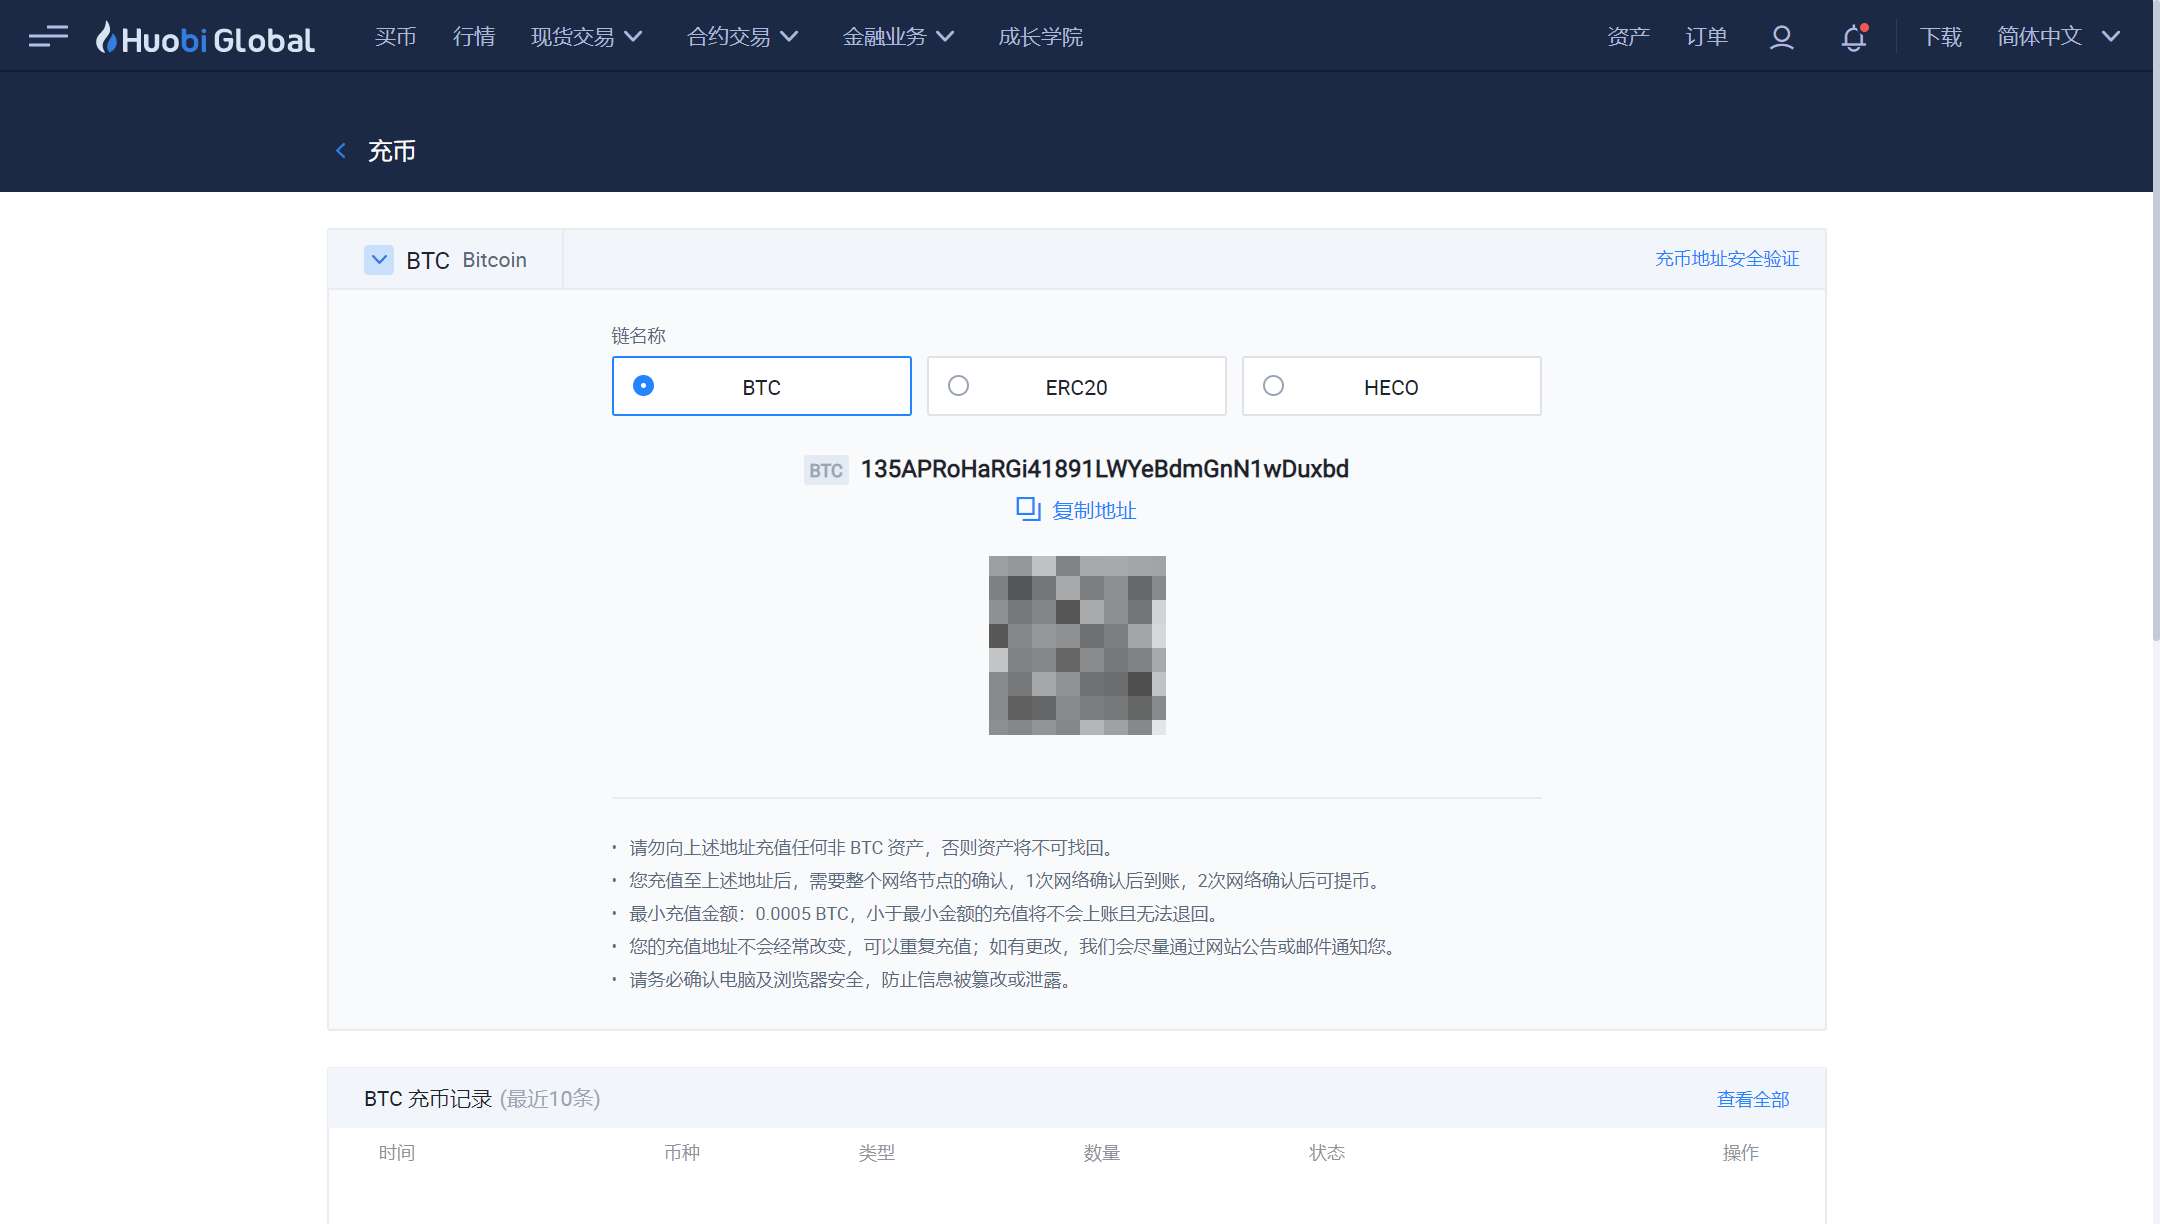This screenshot has width=2160, height=1224.
Task: Expand the 现货交易 dropdown menu
Action: 587,37
